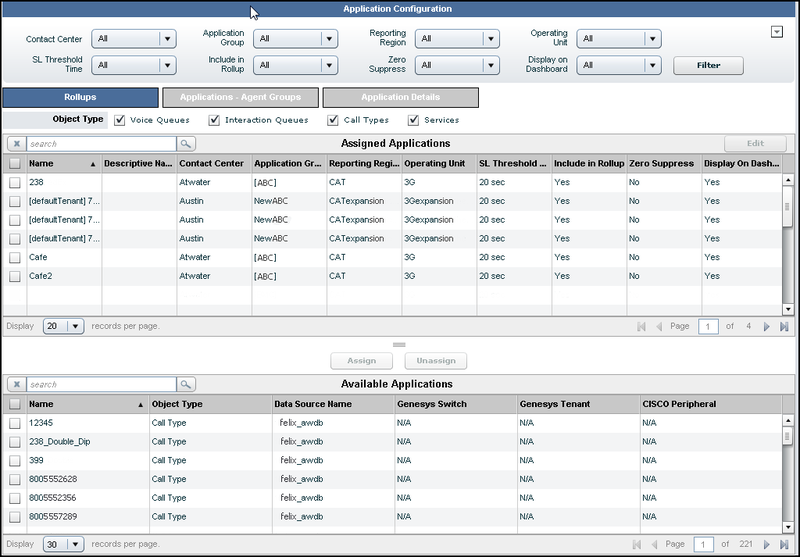Screen dimensions: 800x557
Task: Sort by Contact Center column header
Action: 214,164
